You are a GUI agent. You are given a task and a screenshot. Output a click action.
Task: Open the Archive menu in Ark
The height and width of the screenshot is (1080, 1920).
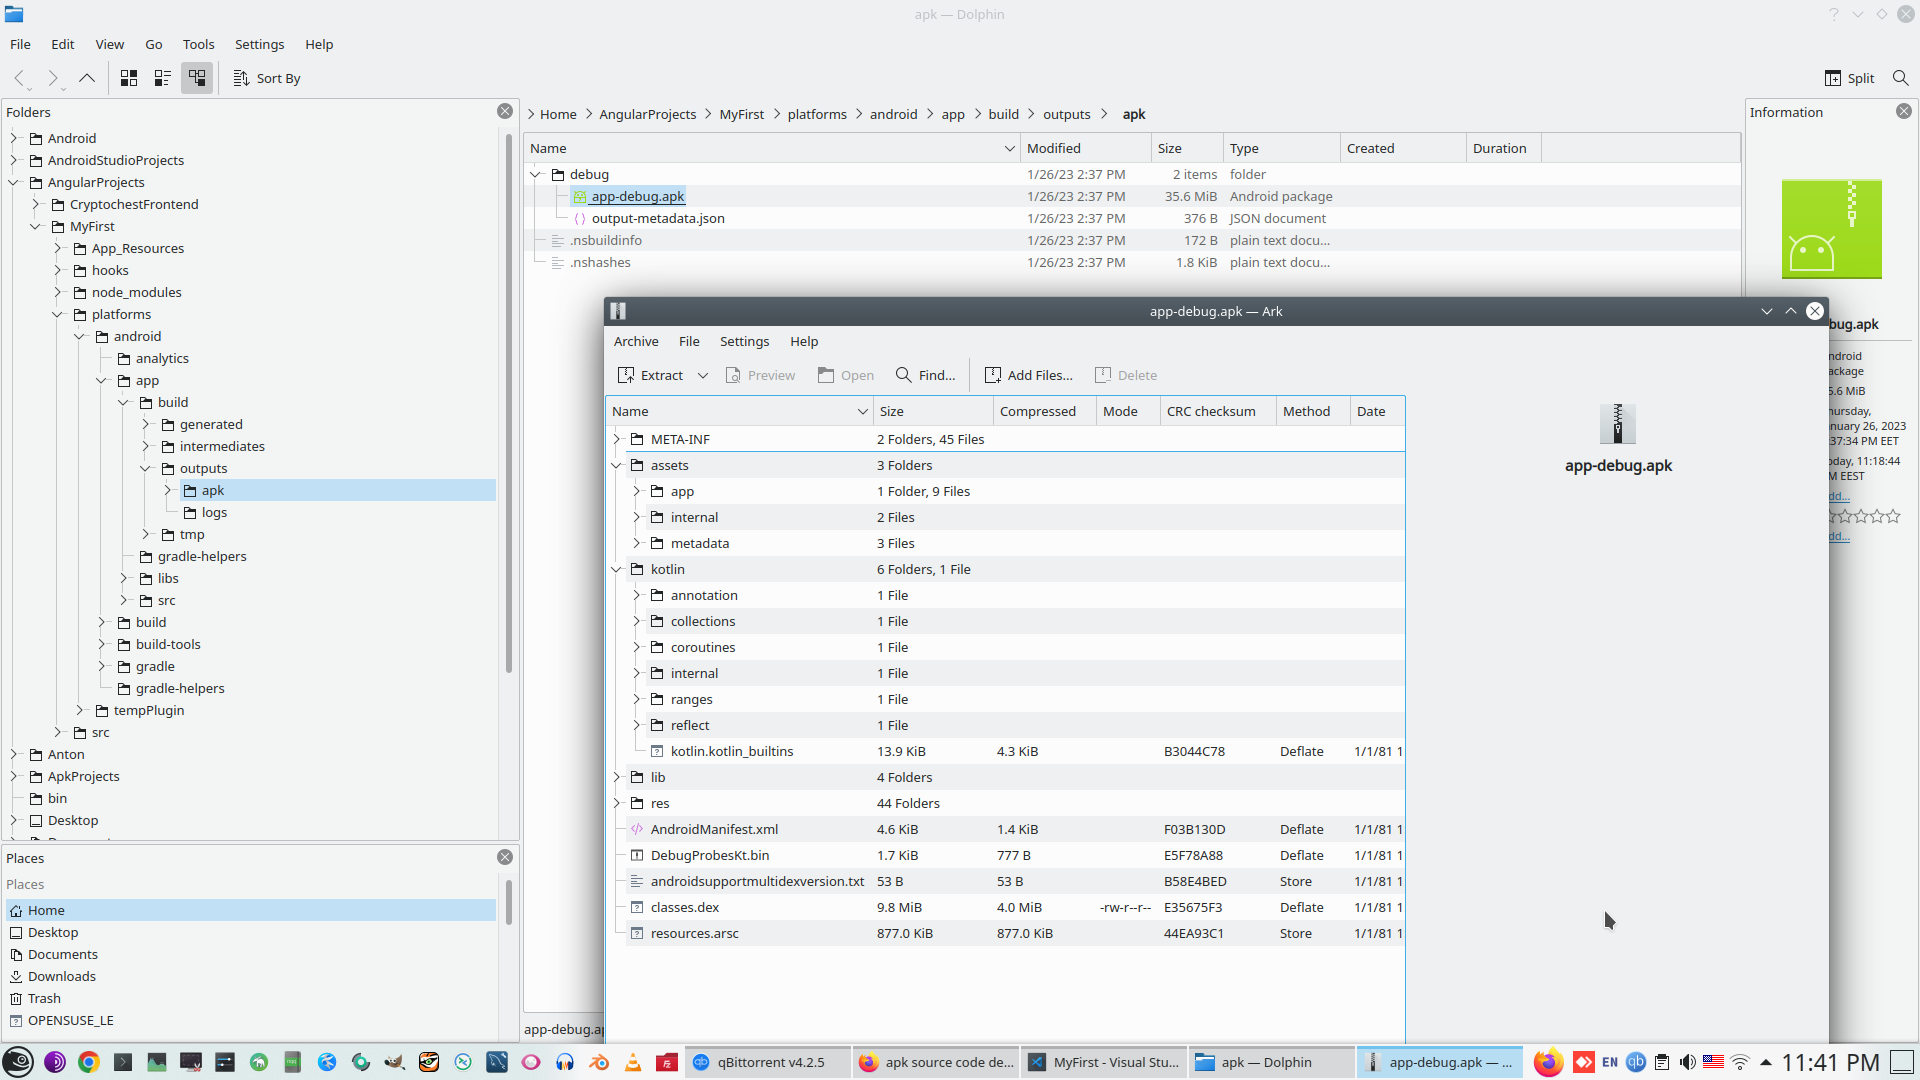[x=636, y=341]
